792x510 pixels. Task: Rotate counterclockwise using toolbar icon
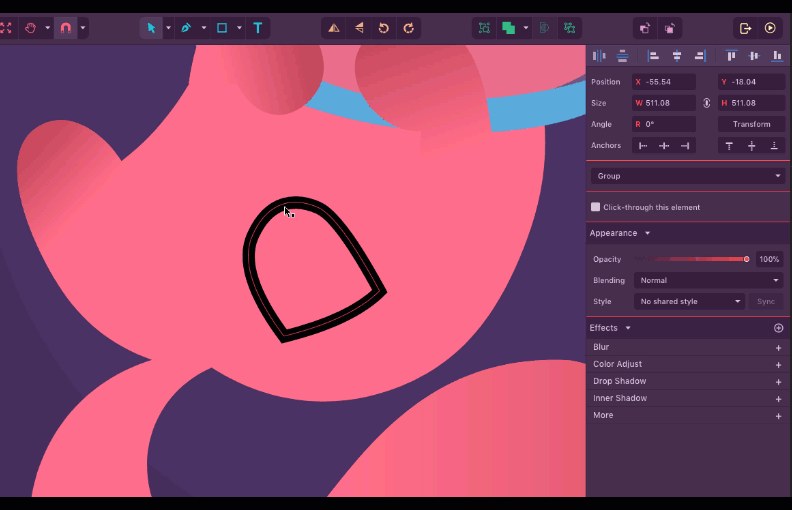point(384,28)
